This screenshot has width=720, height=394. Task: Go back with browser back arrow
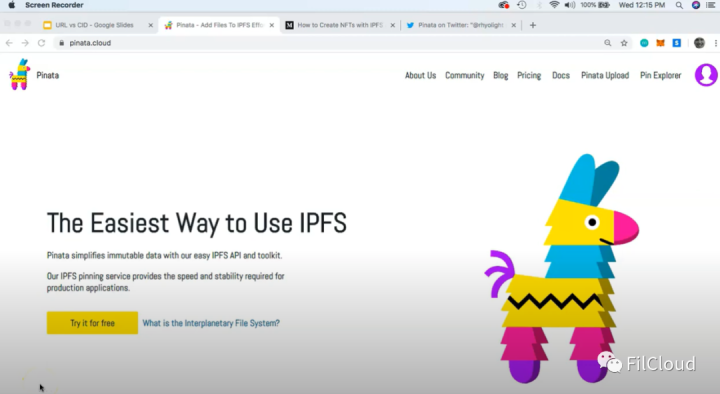click(x=9, y=43)
